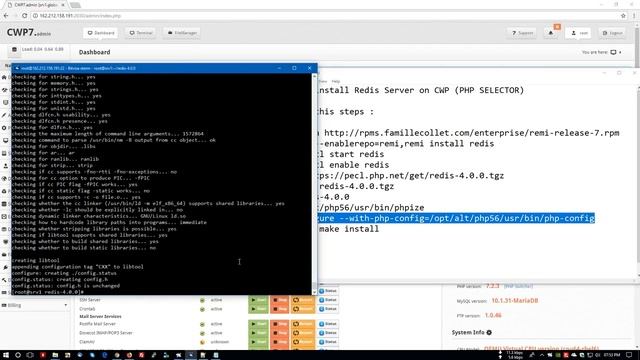Click the server load database icon
Image resolution: width=640 pixels, height=360 pixels.
(x=14, y=49)
